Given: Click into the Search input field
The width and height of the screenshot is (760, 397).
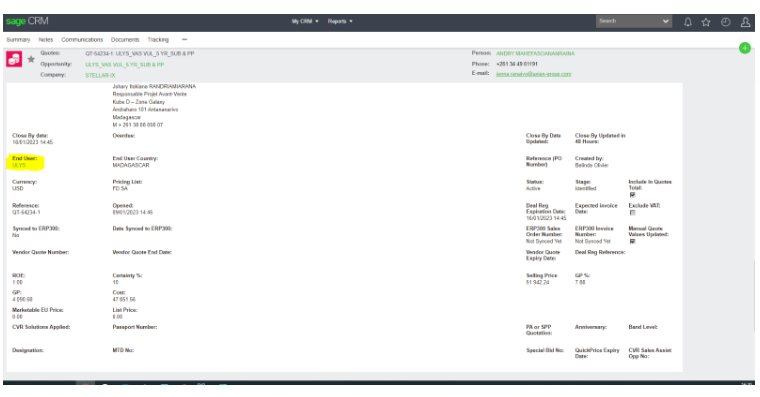Looking at the screenshot, I should click(628, 21).
